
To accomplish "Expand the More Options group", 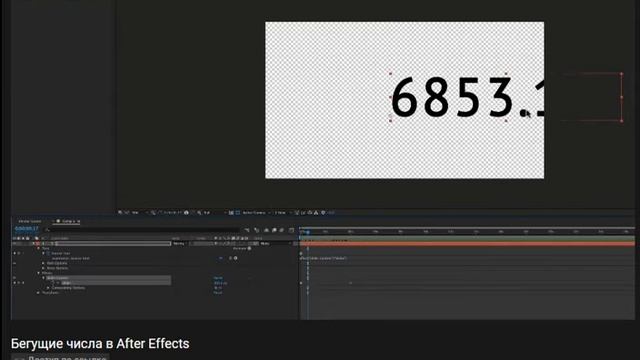I will [43, 268].
